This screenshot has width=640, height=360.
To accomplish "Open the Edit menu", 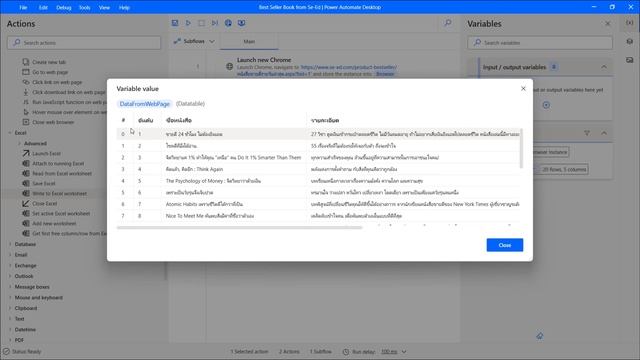I will 43,7.
